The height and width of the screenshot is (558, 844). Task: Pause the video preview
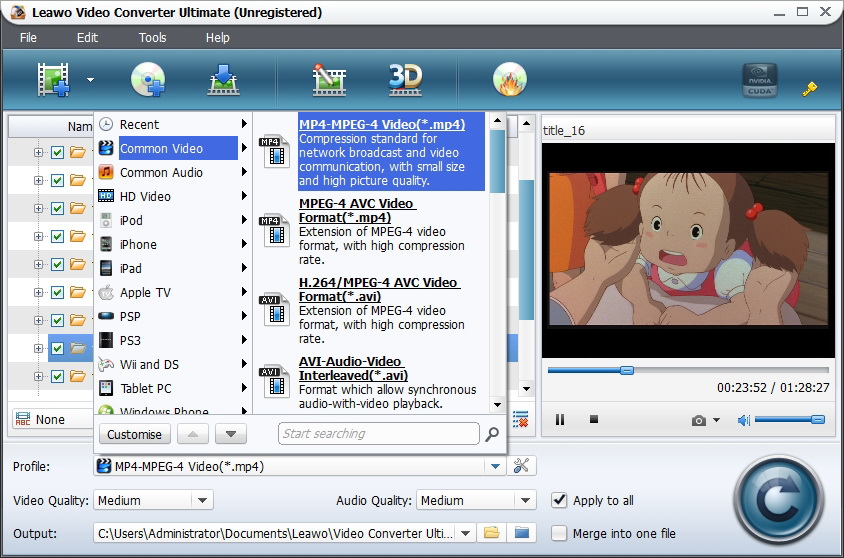pos(560,420)
